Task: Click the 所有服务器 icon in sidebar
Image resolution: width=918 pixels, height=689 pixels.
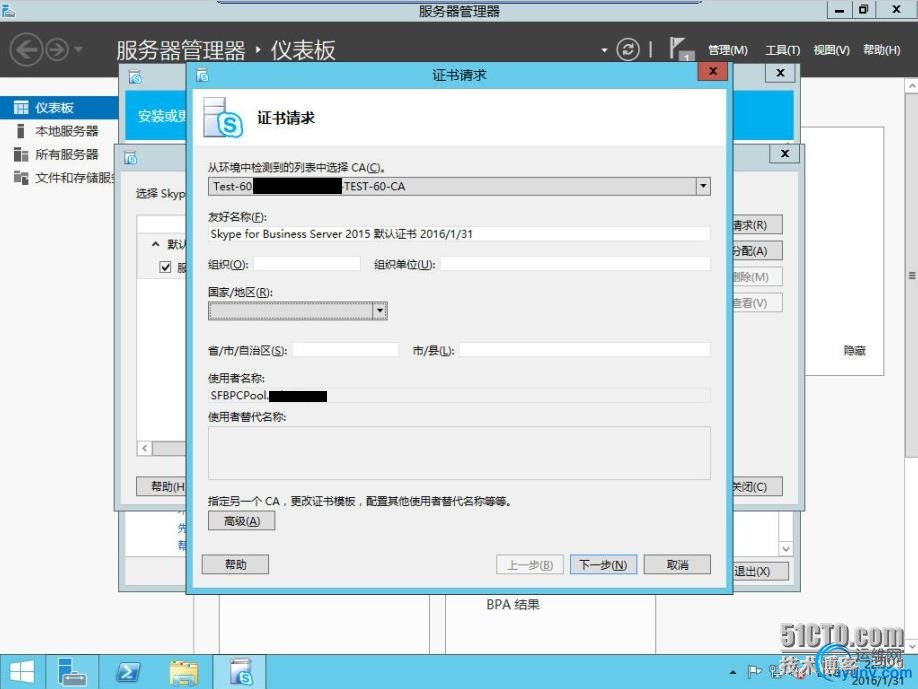Action: pyautogui.click(x=21, y=155)
